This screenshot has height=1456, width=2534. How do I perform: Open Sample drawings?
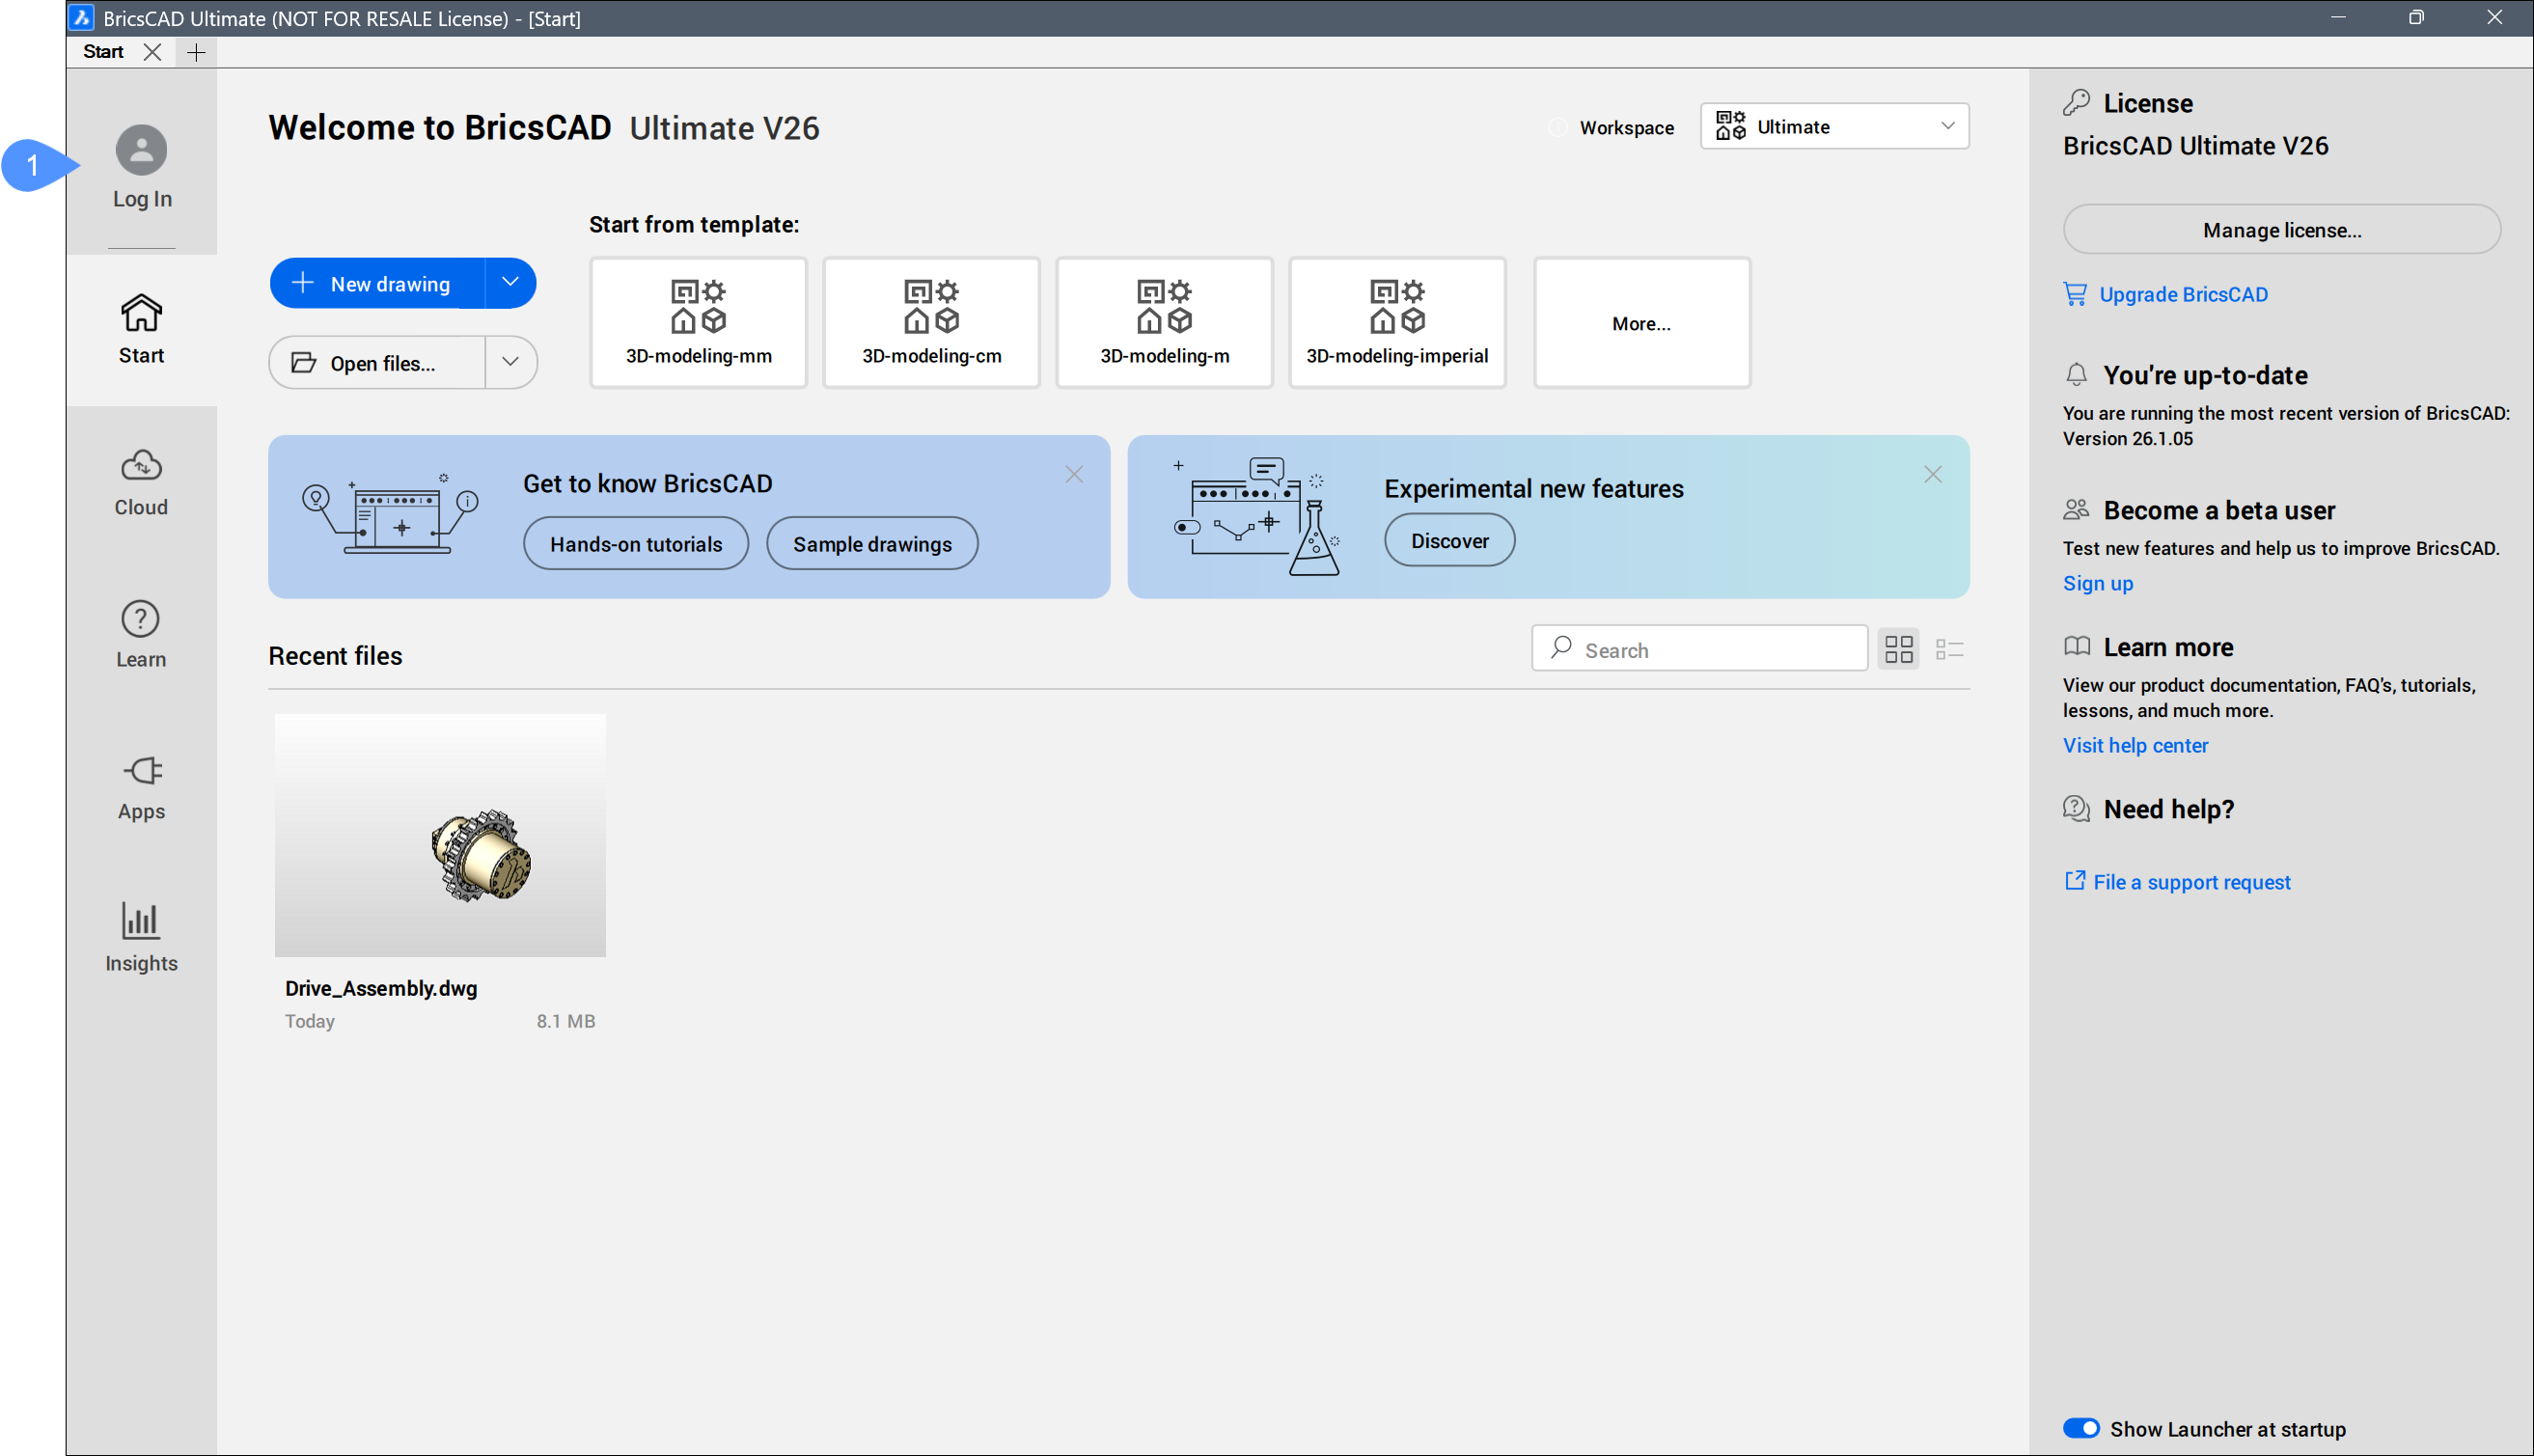[x=872, y=543]
